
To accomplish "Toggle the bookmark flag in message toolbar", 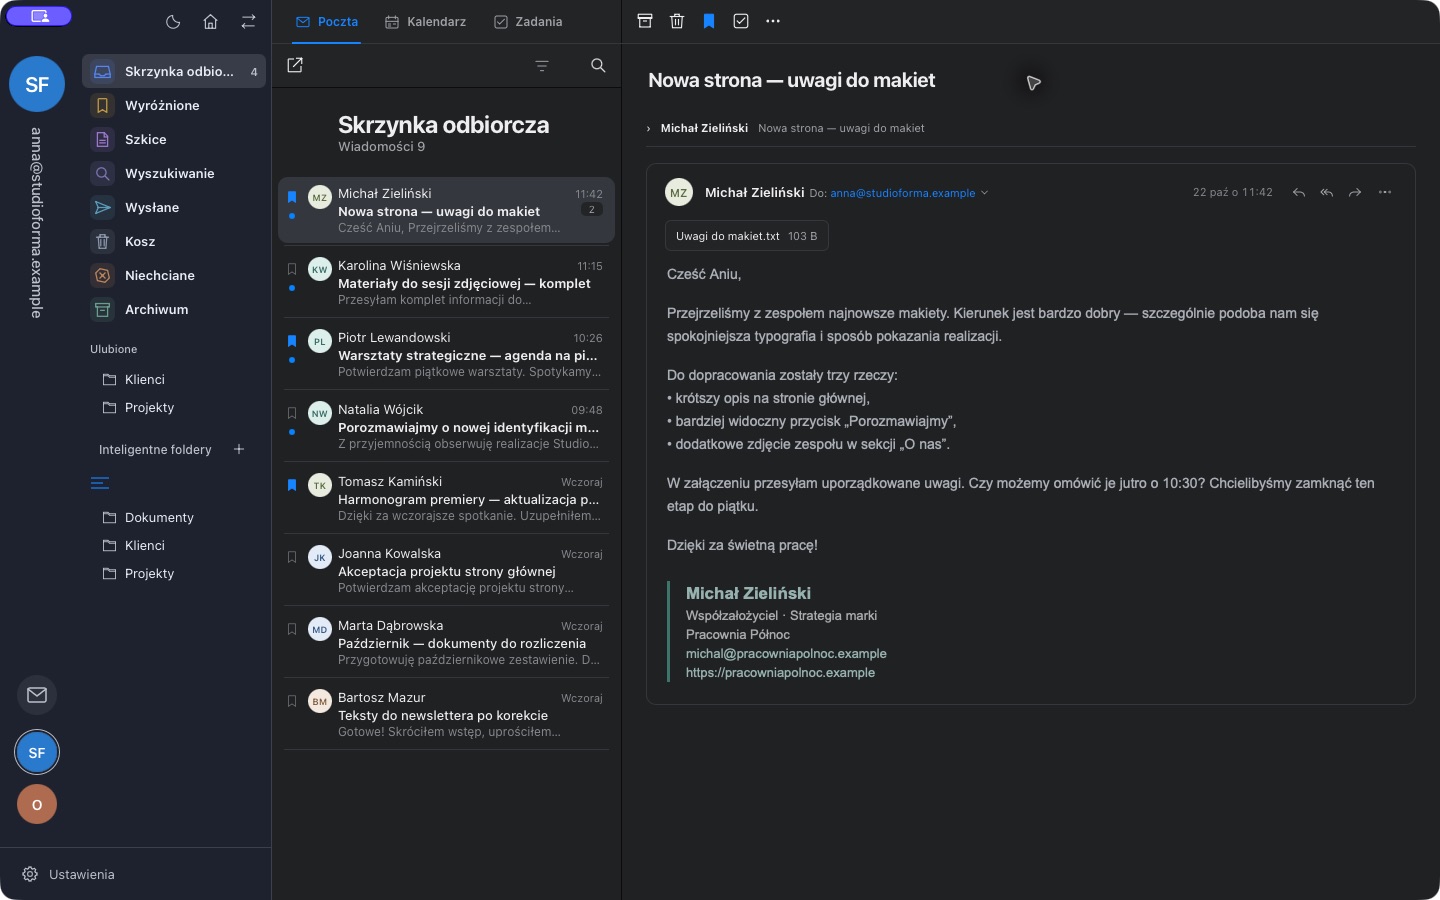I will (x=709, y=21).
